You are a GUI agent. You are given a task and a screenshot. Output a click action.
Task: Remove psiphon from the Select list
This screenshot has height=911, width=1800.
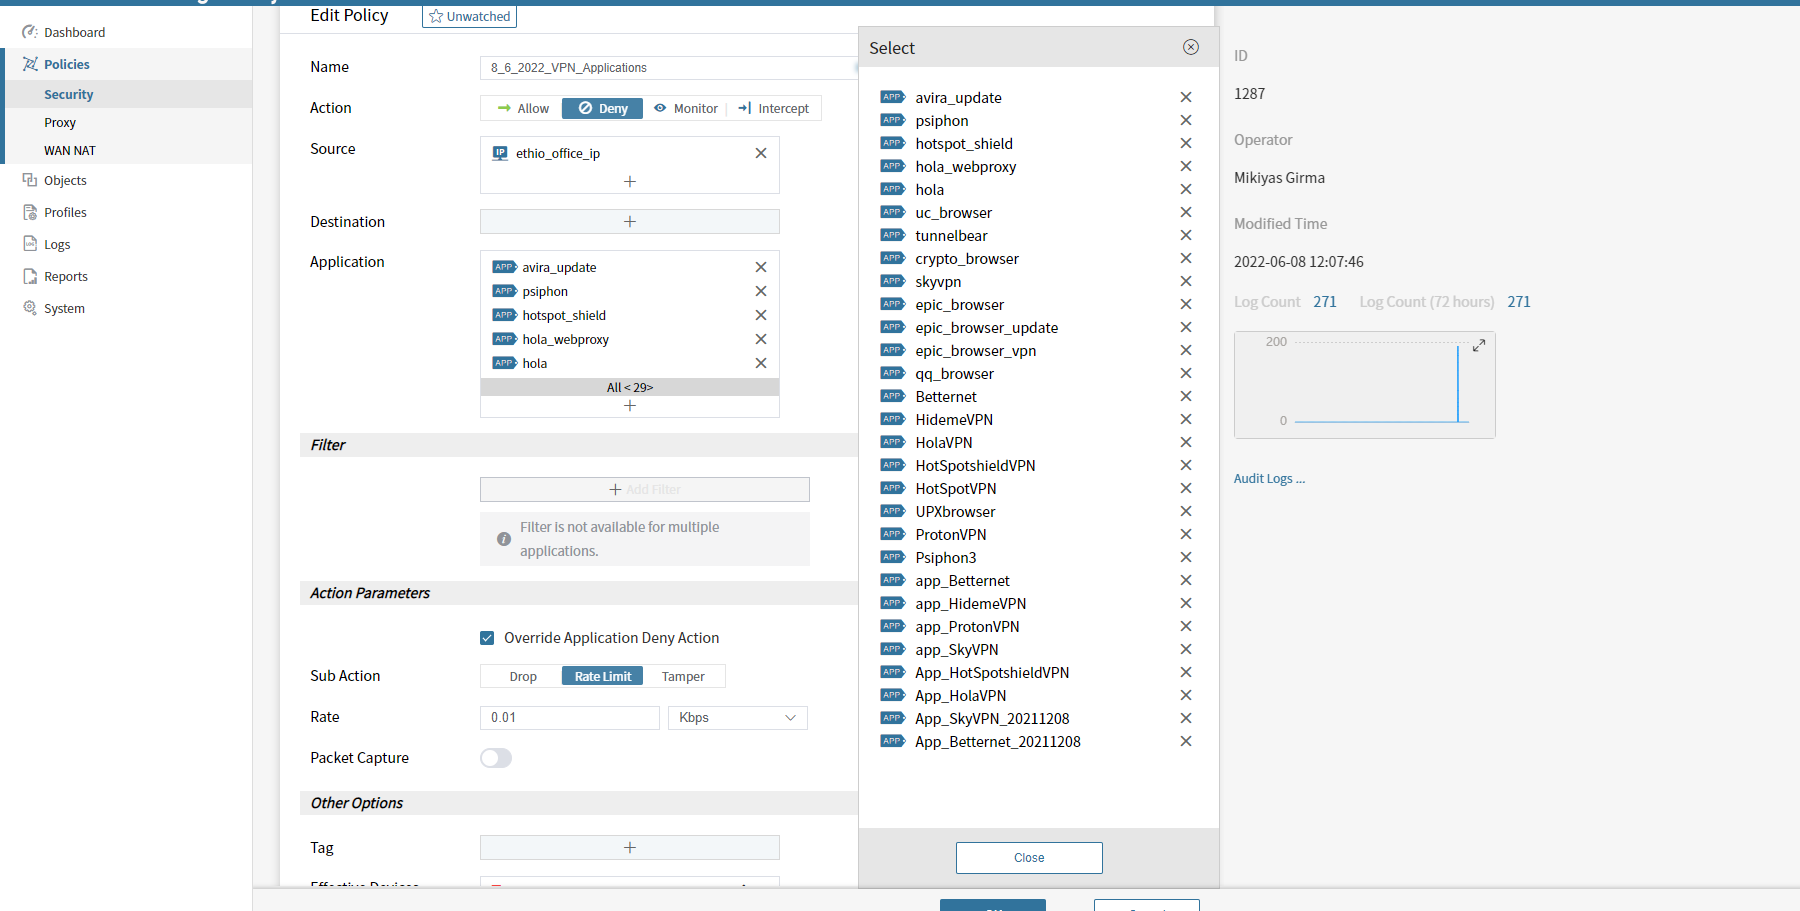click(x=1185, y=121)
